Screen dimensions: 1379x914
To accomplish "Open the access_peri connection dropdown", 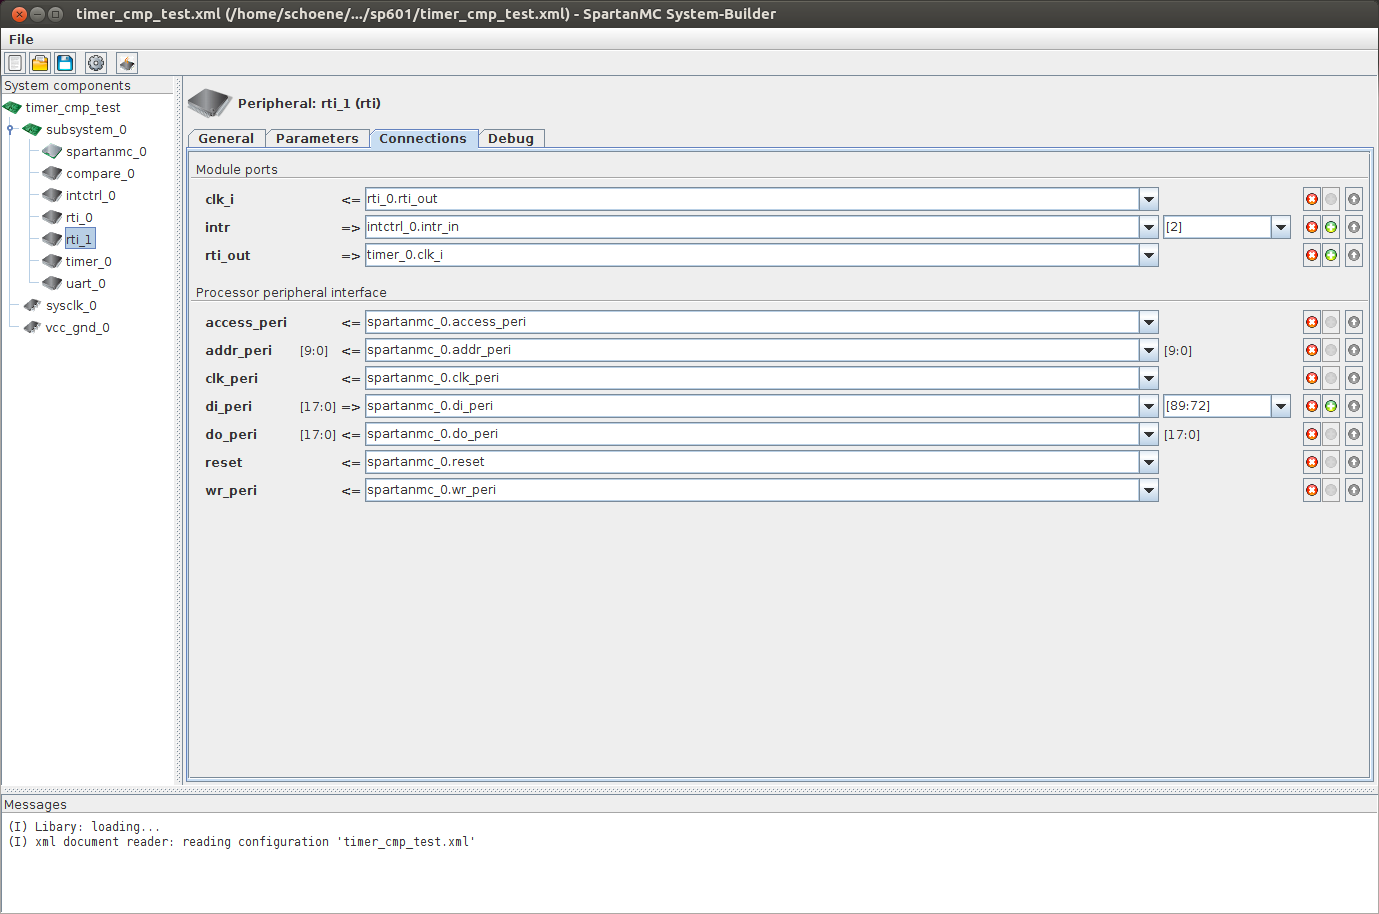I will click(1149, 322).
